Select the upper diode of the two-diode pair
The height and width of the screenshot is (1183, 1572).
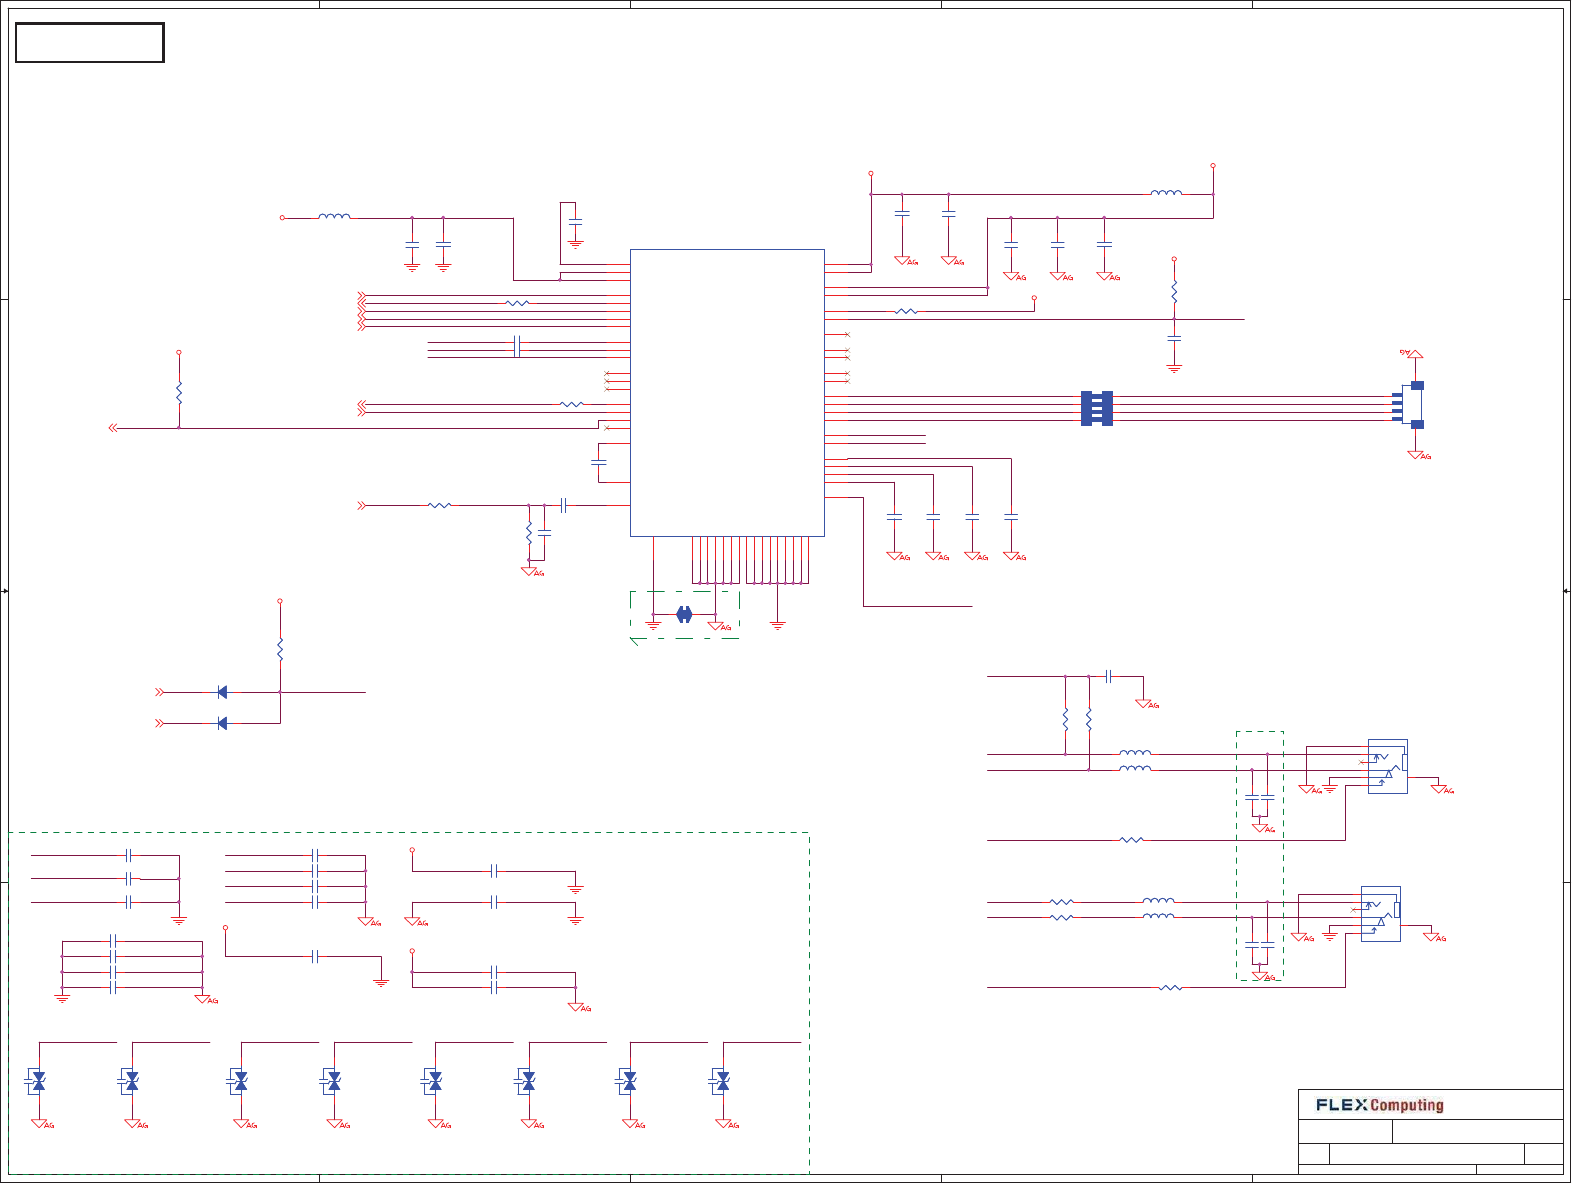(x=222, y=692)
